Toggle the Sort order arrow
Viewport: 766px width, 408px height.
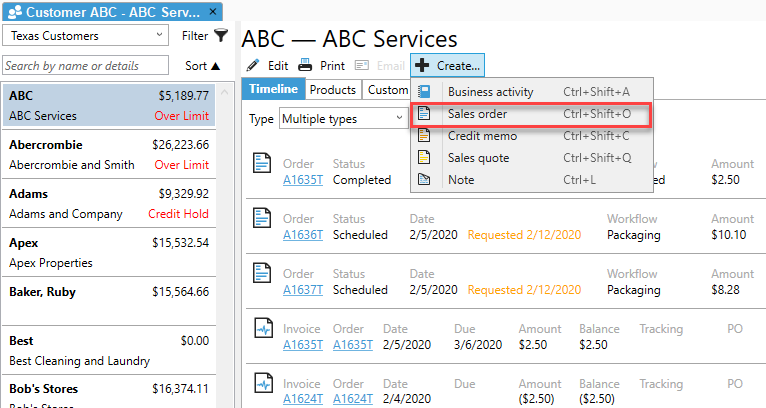pyautogui.click(x=215, y=66)
